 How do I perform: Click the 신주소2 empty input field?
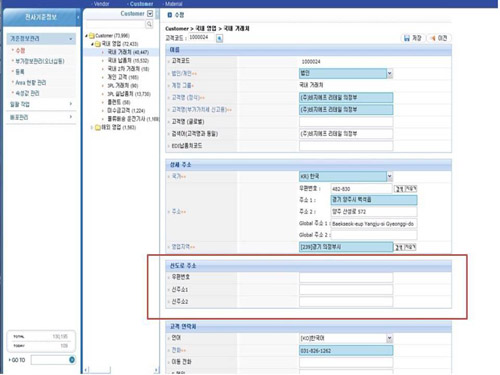[x=346, y=302]
